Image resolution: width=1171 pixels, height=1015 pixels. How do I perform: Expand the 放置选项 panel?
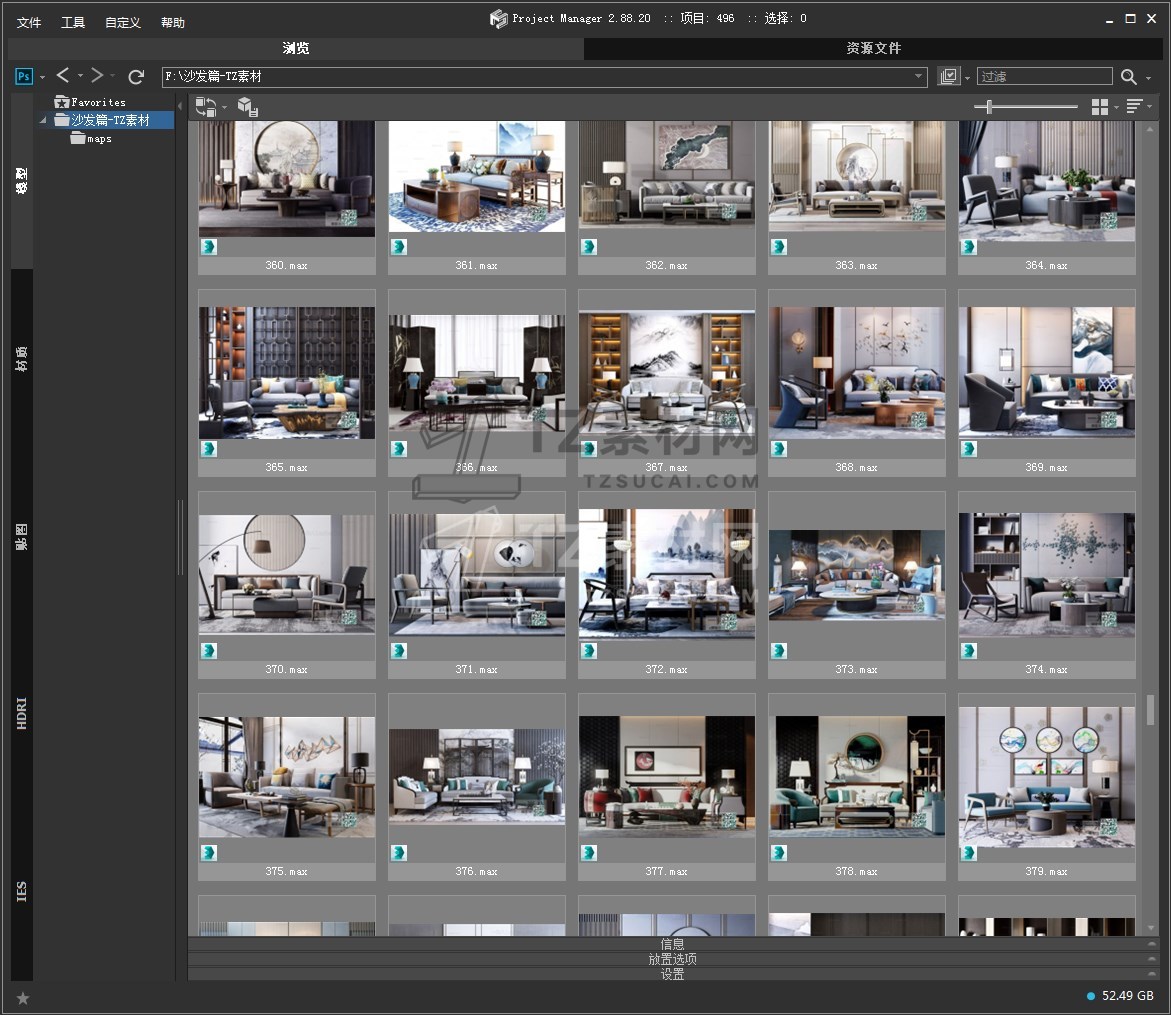(x=672, y=959)
